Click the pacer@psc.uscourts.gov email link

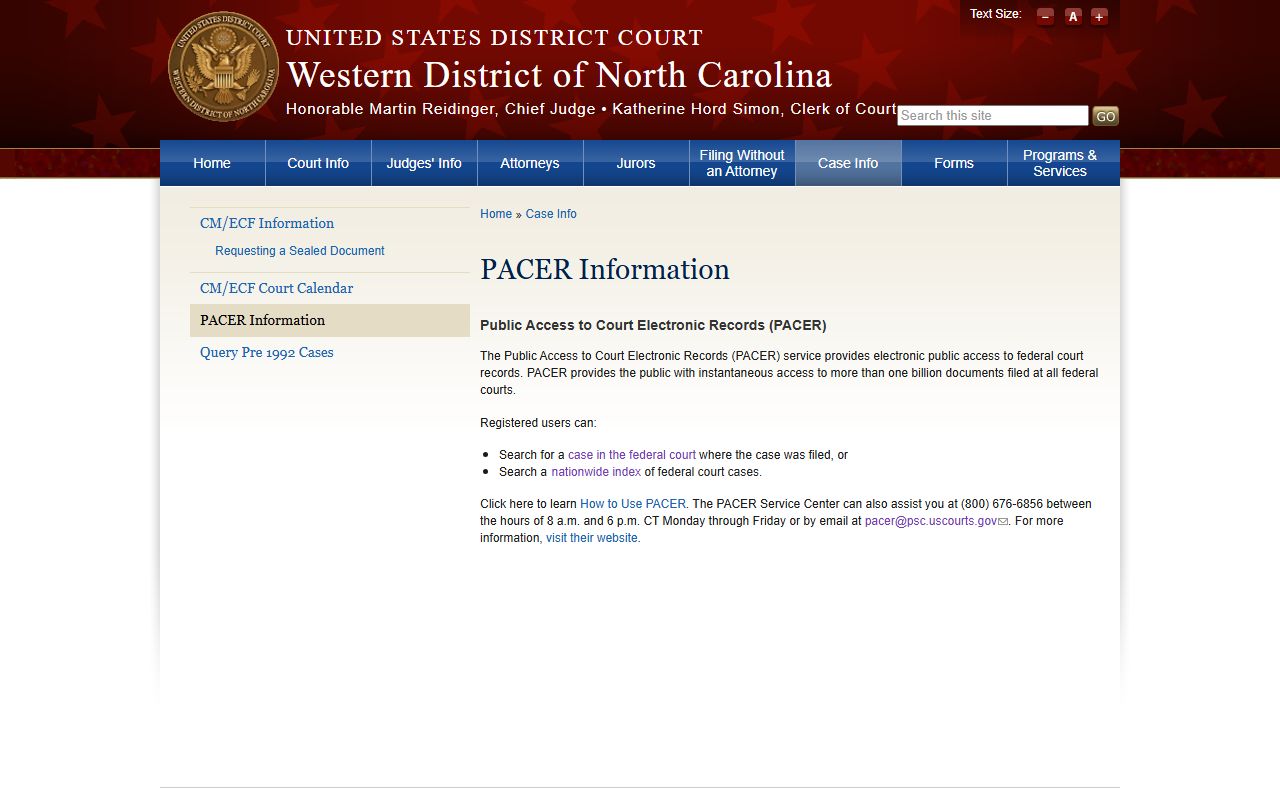(x=931, y=521)
